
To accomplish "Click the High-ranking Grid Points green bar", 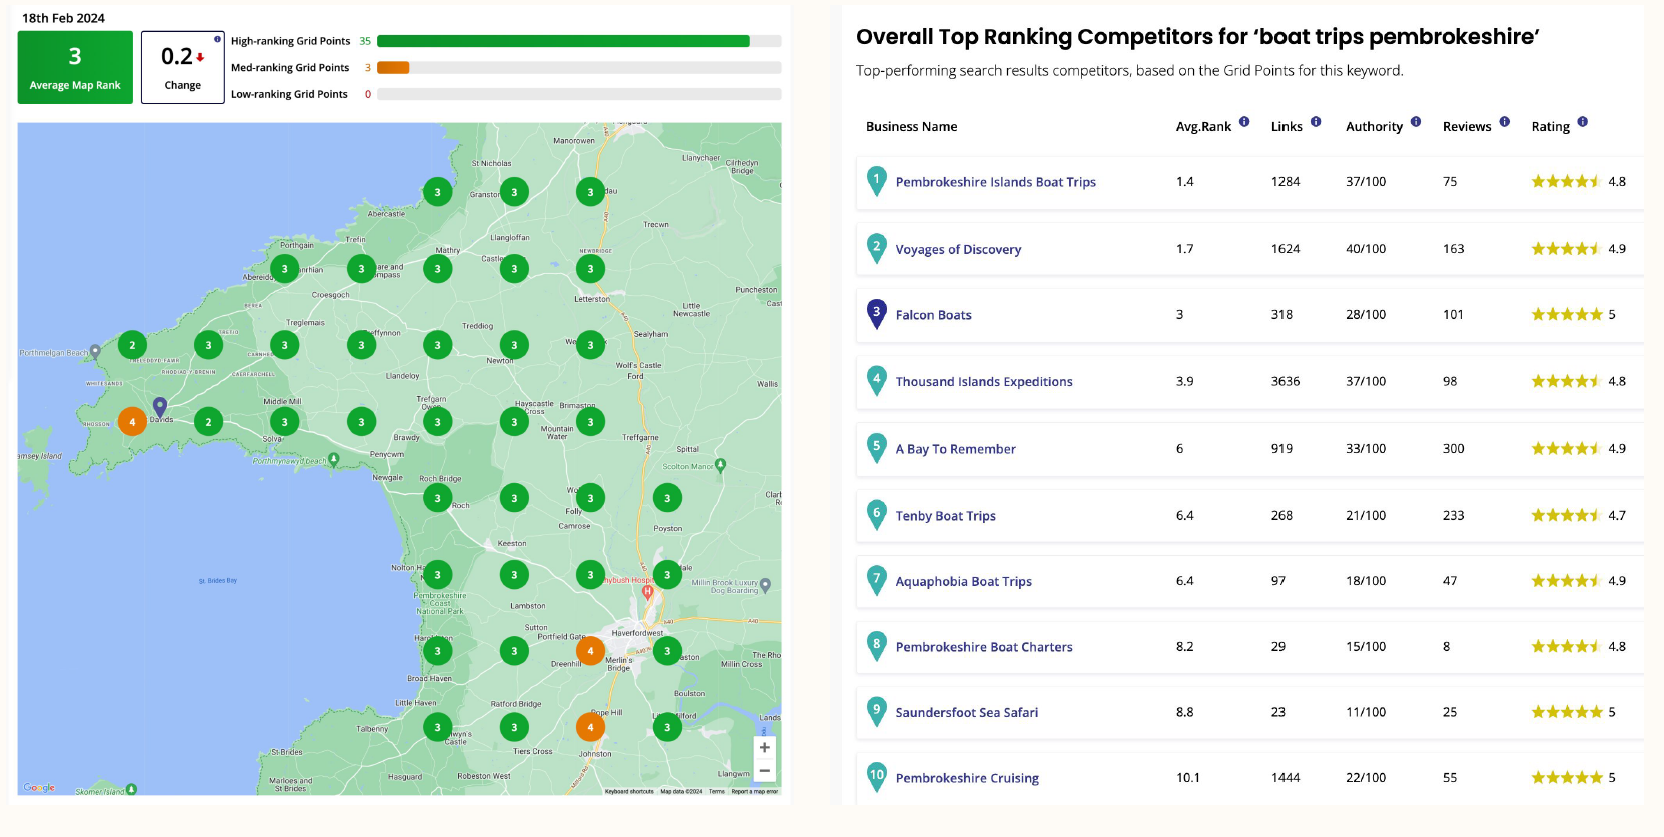I will click(563, 41).
